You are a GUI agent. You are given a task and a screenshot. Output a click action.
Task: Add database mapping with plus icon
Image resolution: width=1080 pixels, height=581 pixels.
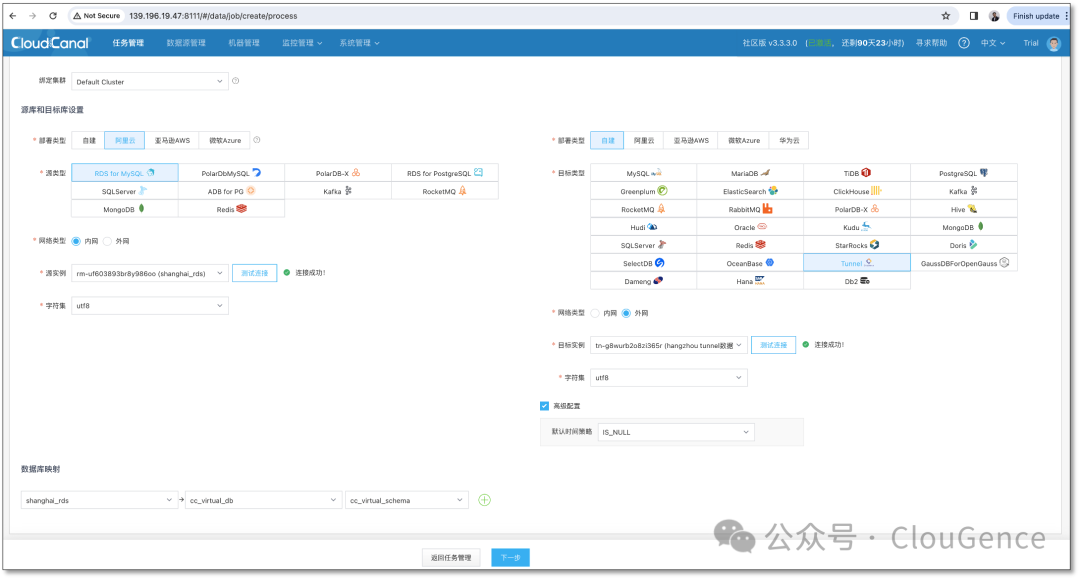click(x=484, y=500)
